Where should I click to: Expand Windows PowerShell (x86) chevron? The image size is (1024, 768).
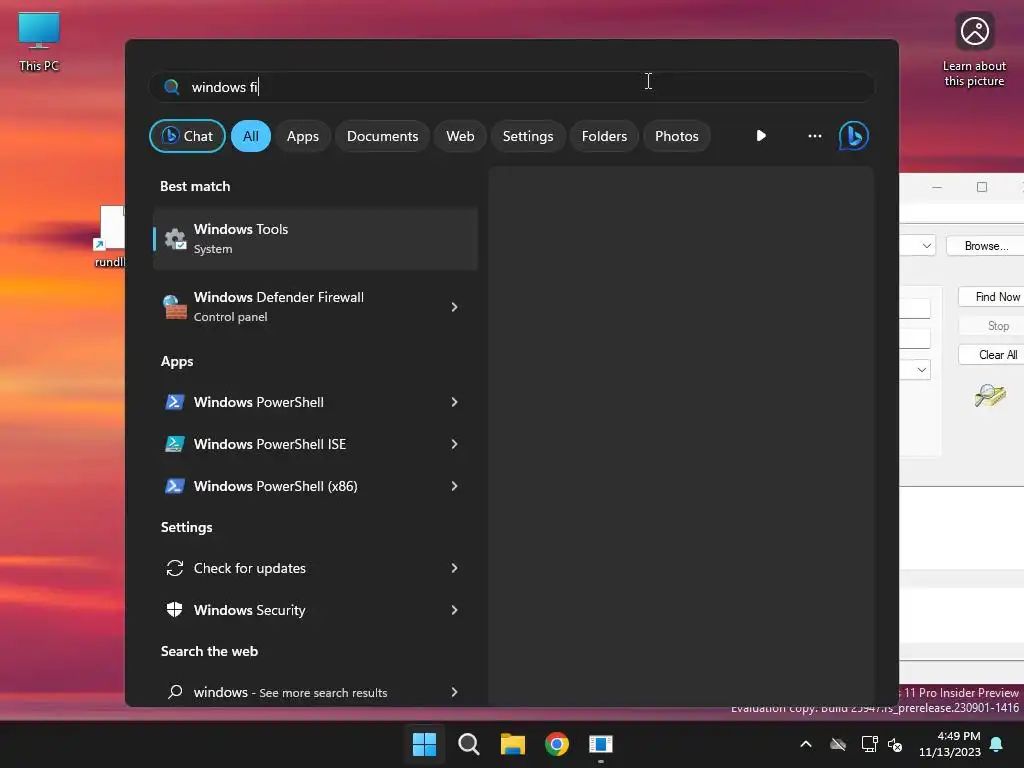455,486
